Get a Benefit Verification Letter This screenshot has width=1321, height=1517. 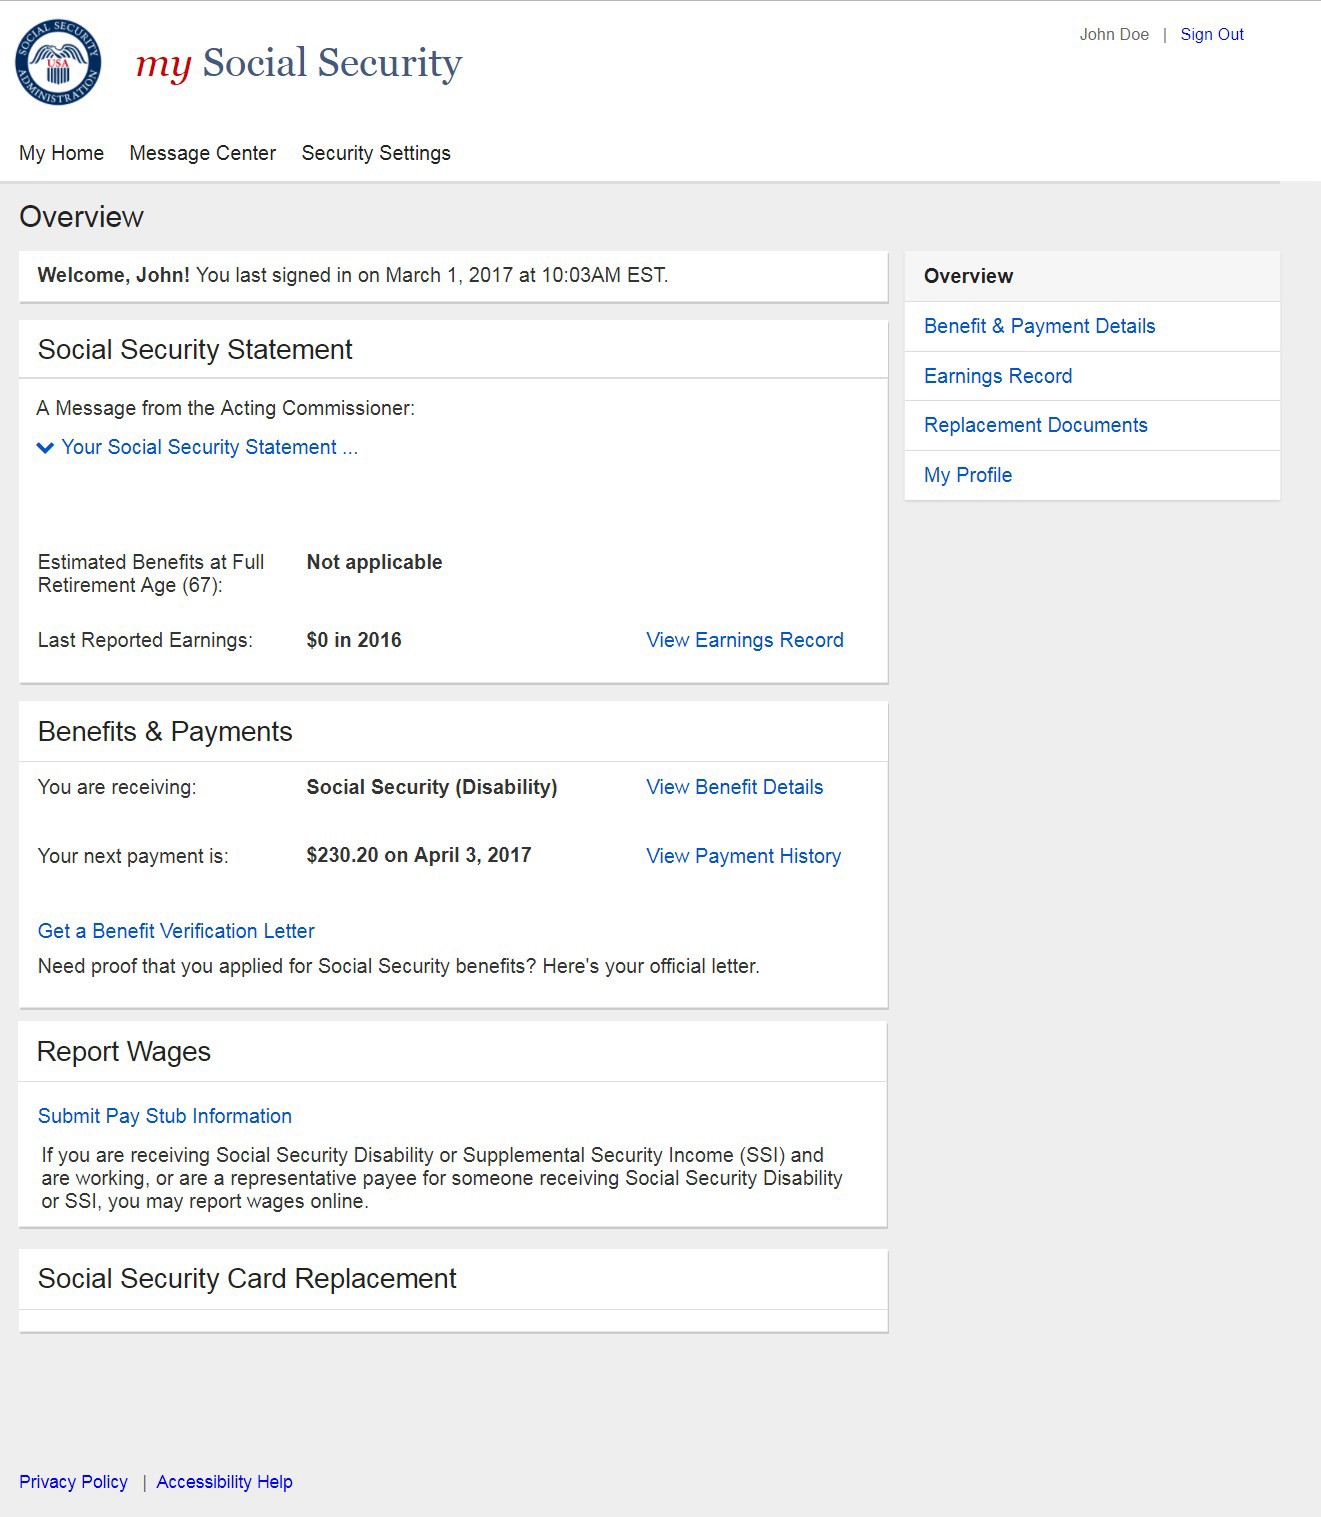click(176, 931)
